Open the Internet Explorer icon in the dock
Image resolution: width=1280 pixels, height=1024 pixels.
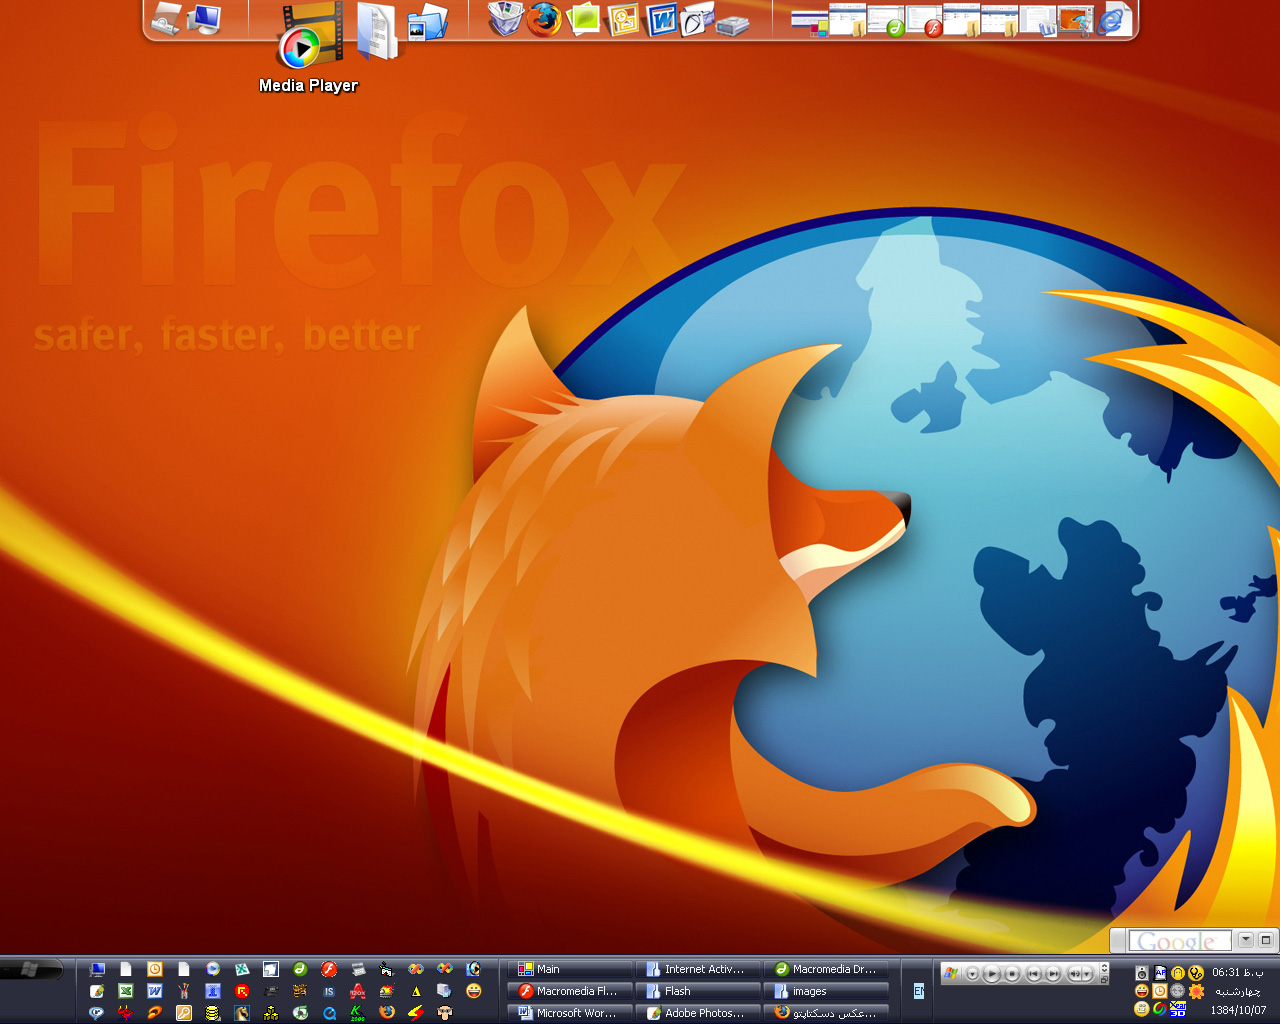click(x=1112, y=20)
